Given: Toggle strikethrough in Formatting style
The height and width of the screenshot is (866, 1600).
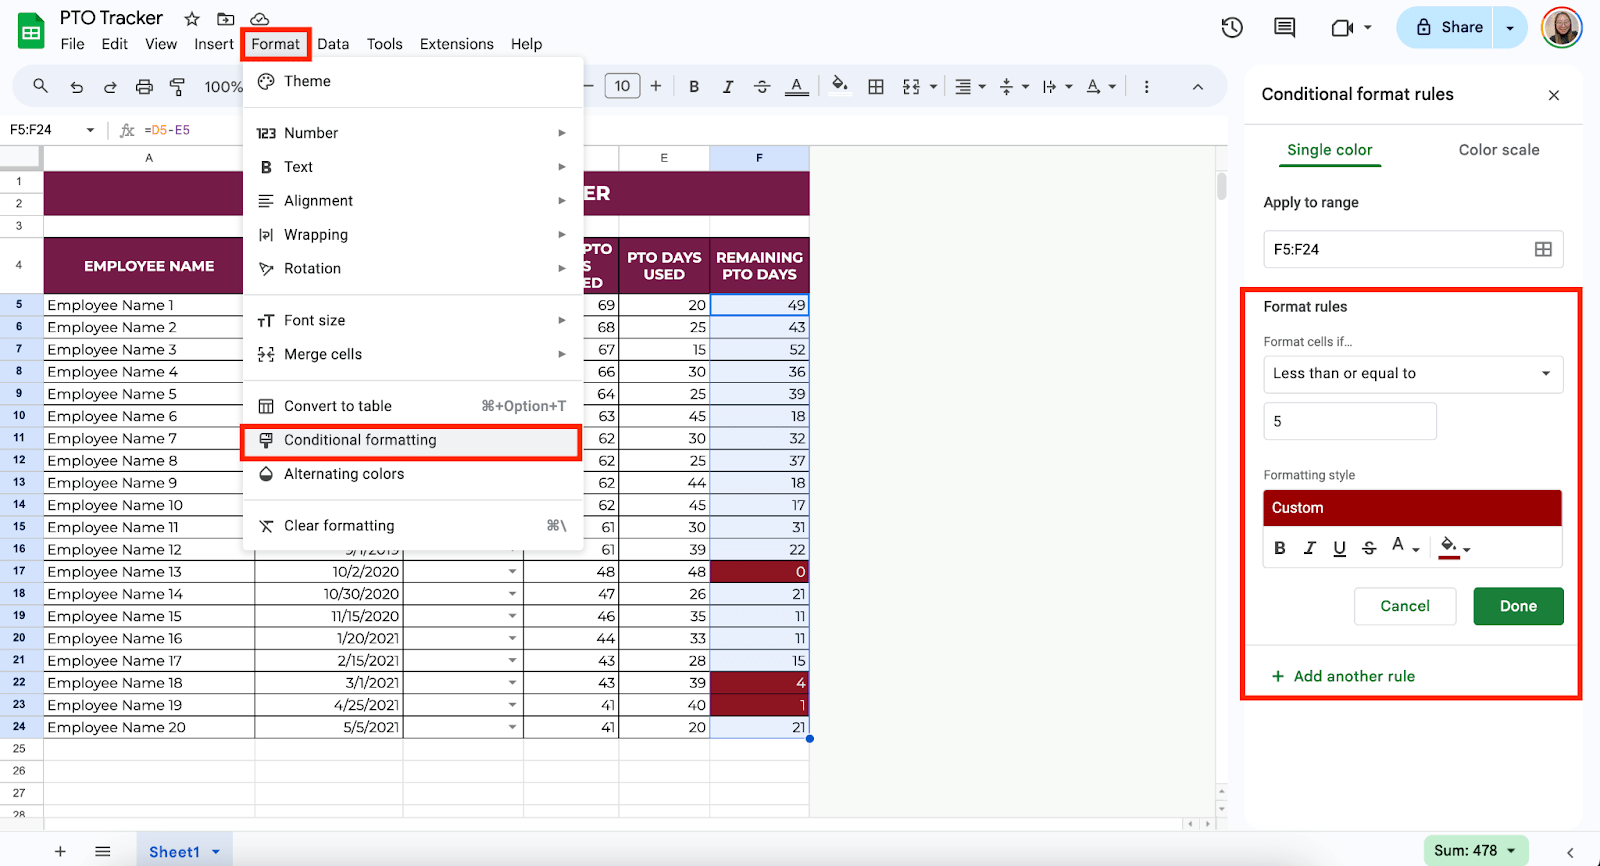Looking at the screenshot, I should point(1369,548).
